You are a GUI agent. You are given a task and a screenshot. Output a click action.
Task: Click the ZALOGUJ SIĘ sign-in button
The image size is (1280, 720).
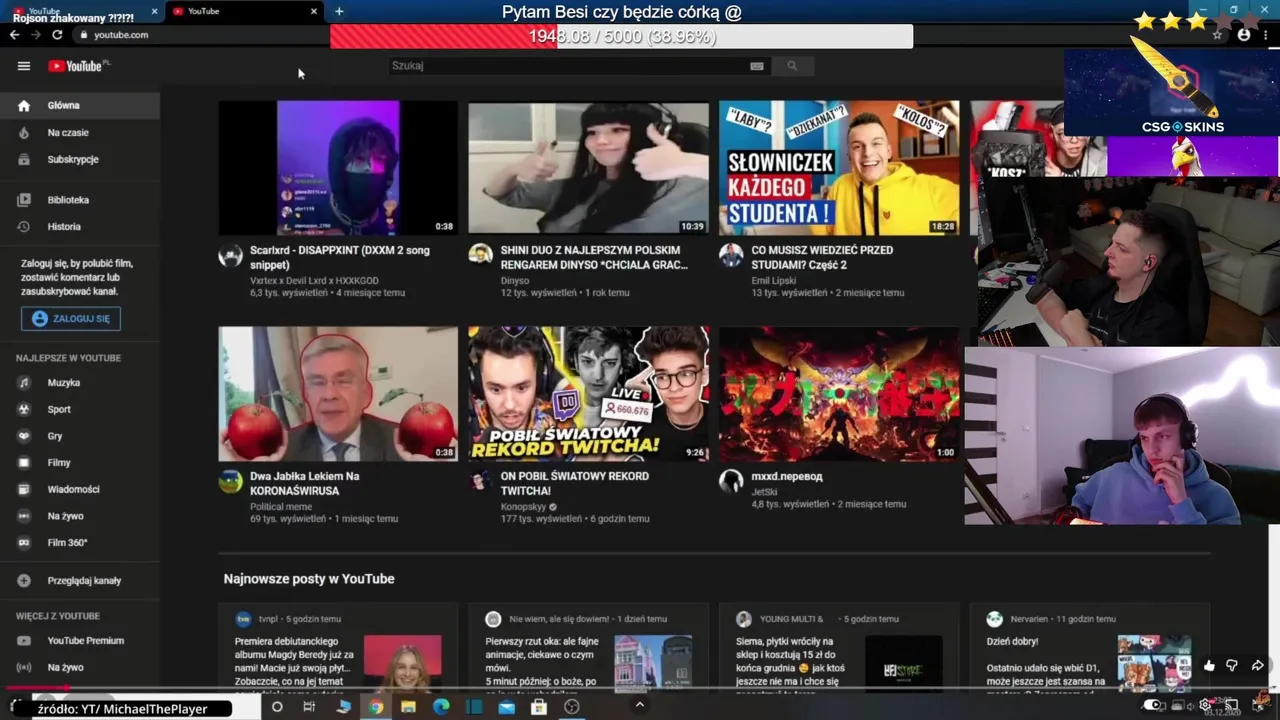tap(71, 319)
